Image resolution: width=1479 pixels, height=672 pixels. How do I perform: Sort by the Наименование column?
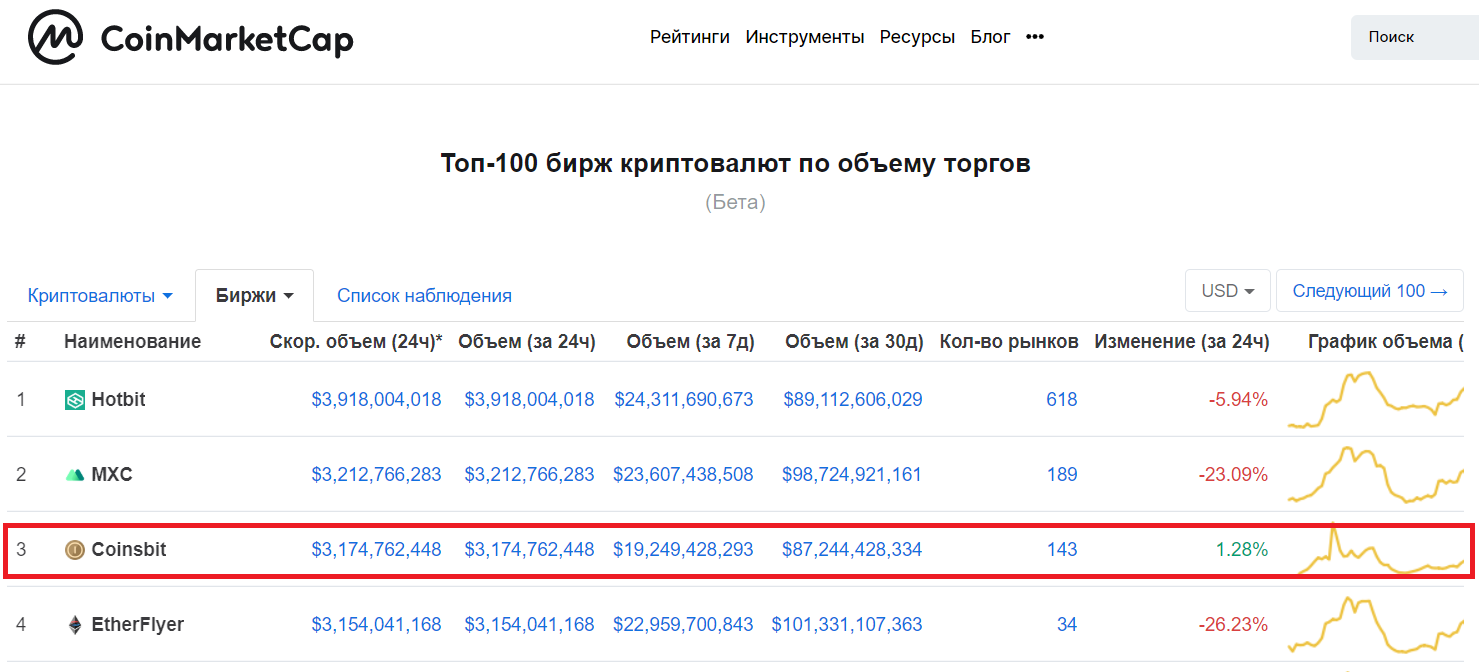(x=132, y=342)
